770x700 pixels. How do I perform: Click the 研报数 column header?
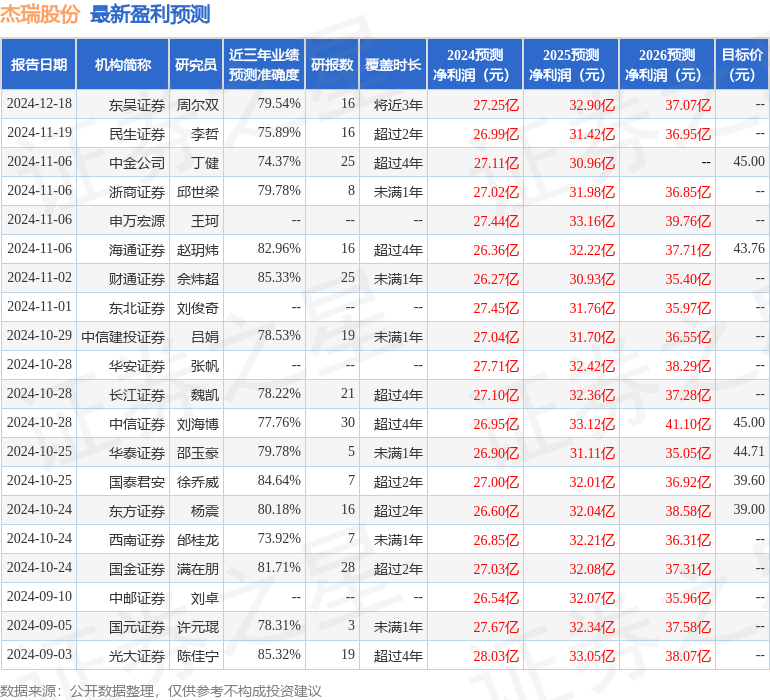(332, 64)
